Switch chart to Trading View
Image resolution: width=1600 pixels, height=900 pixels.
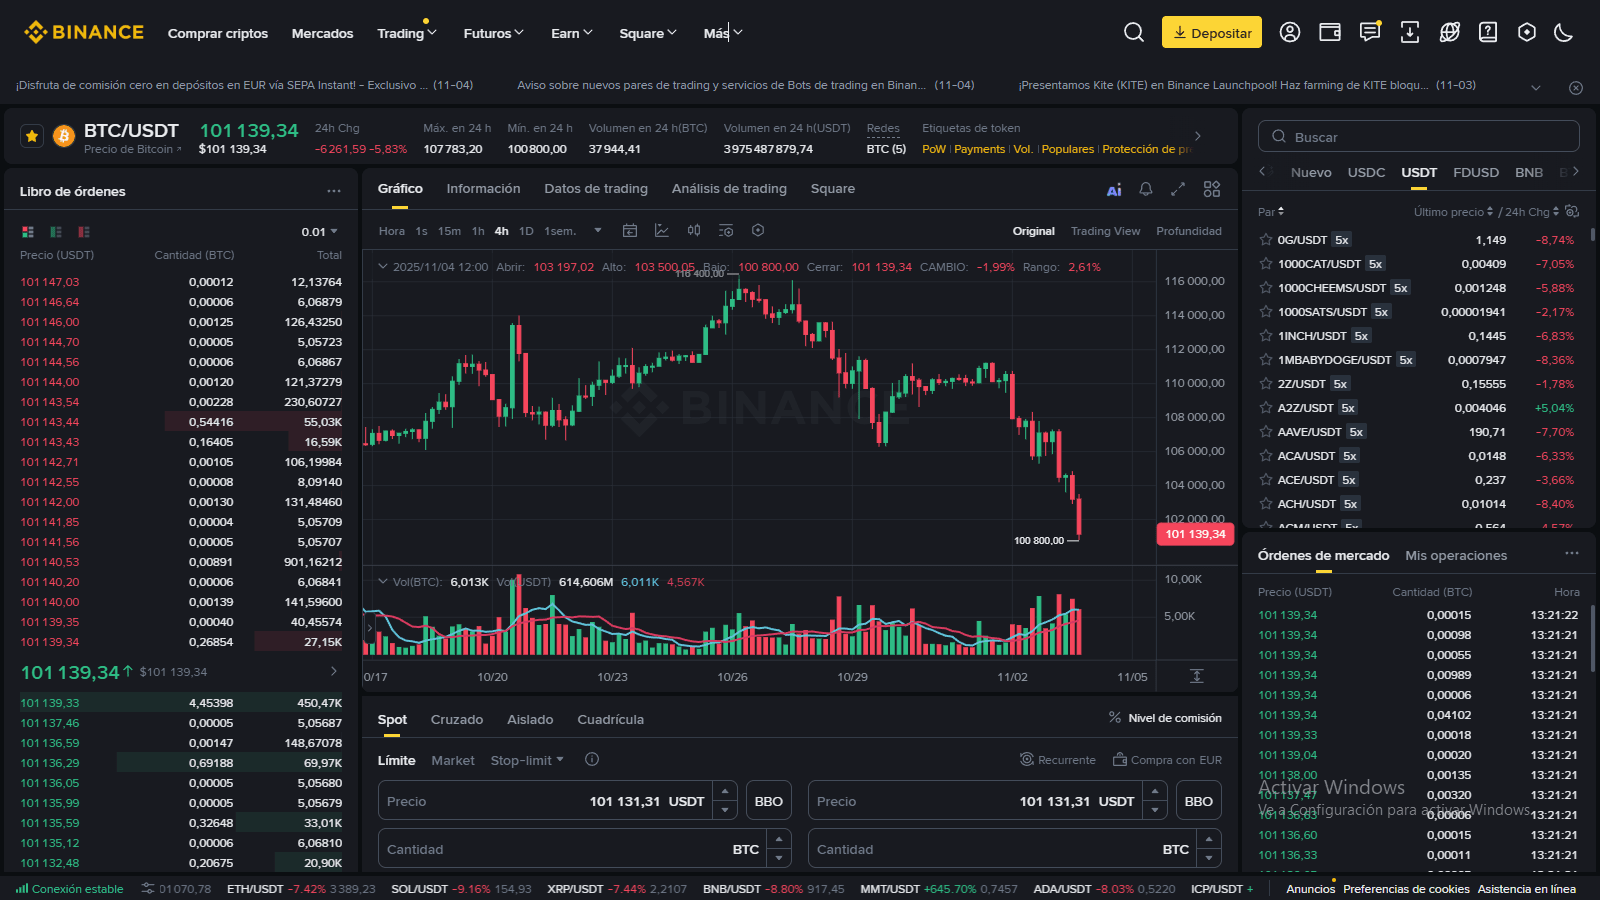pyautogui.click(x=1105, y=231)
